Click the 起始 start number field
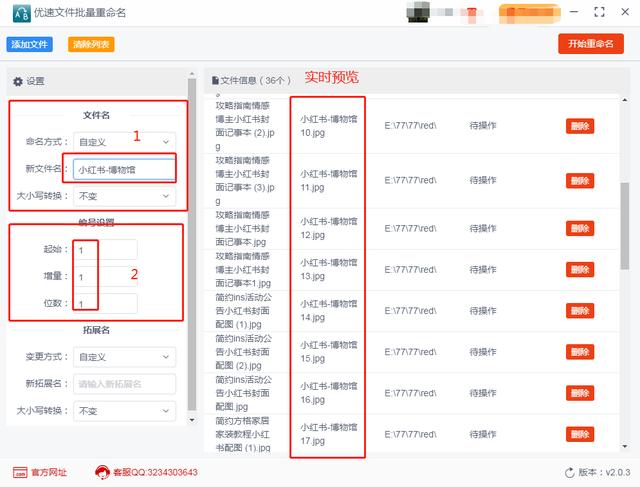This screenshot has height=487, width=640. click(x=105, y=250)
